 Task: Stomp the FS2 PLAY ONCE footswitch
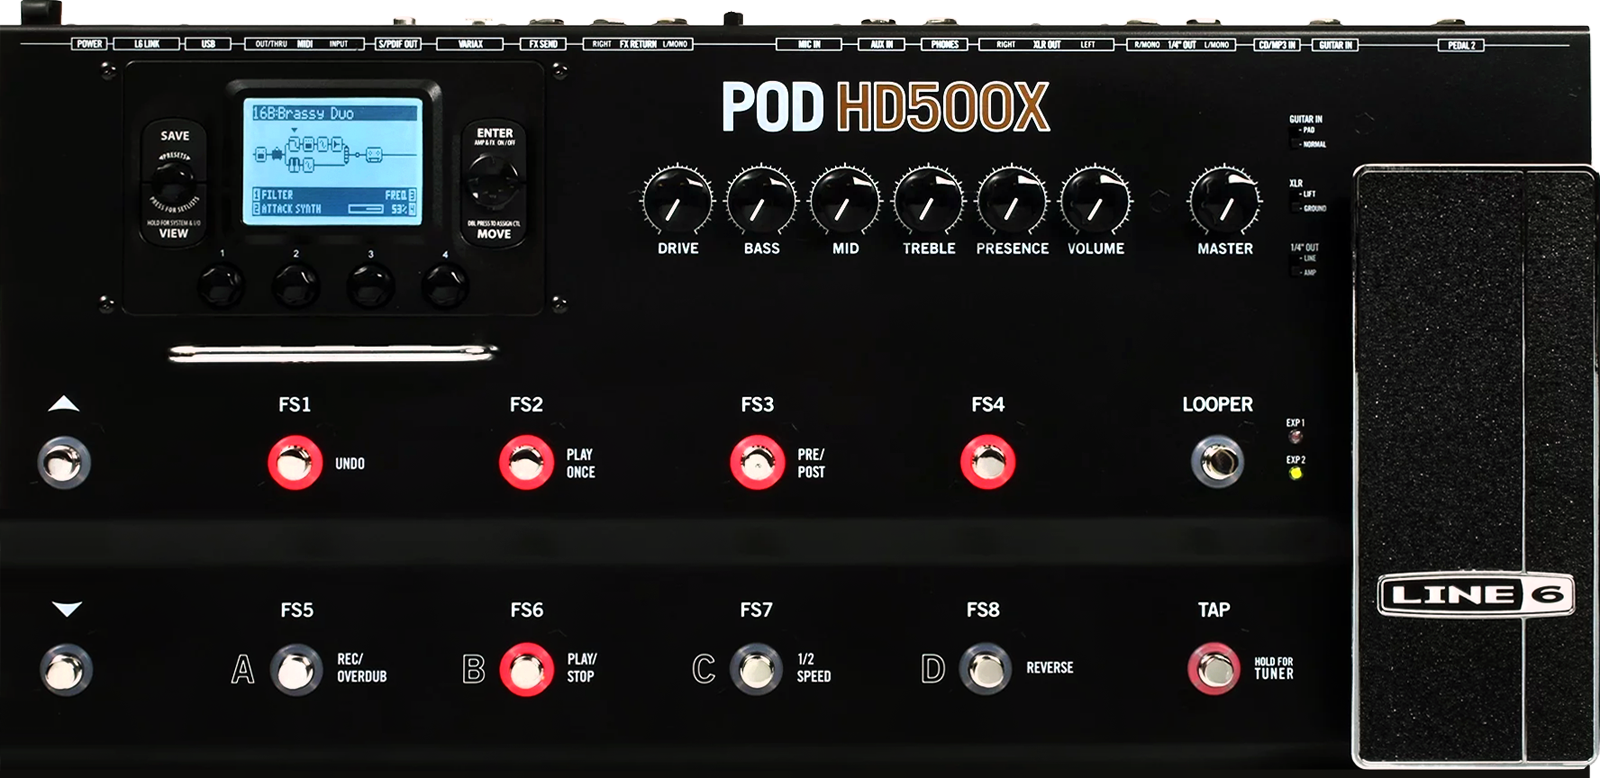click(526, 463)
